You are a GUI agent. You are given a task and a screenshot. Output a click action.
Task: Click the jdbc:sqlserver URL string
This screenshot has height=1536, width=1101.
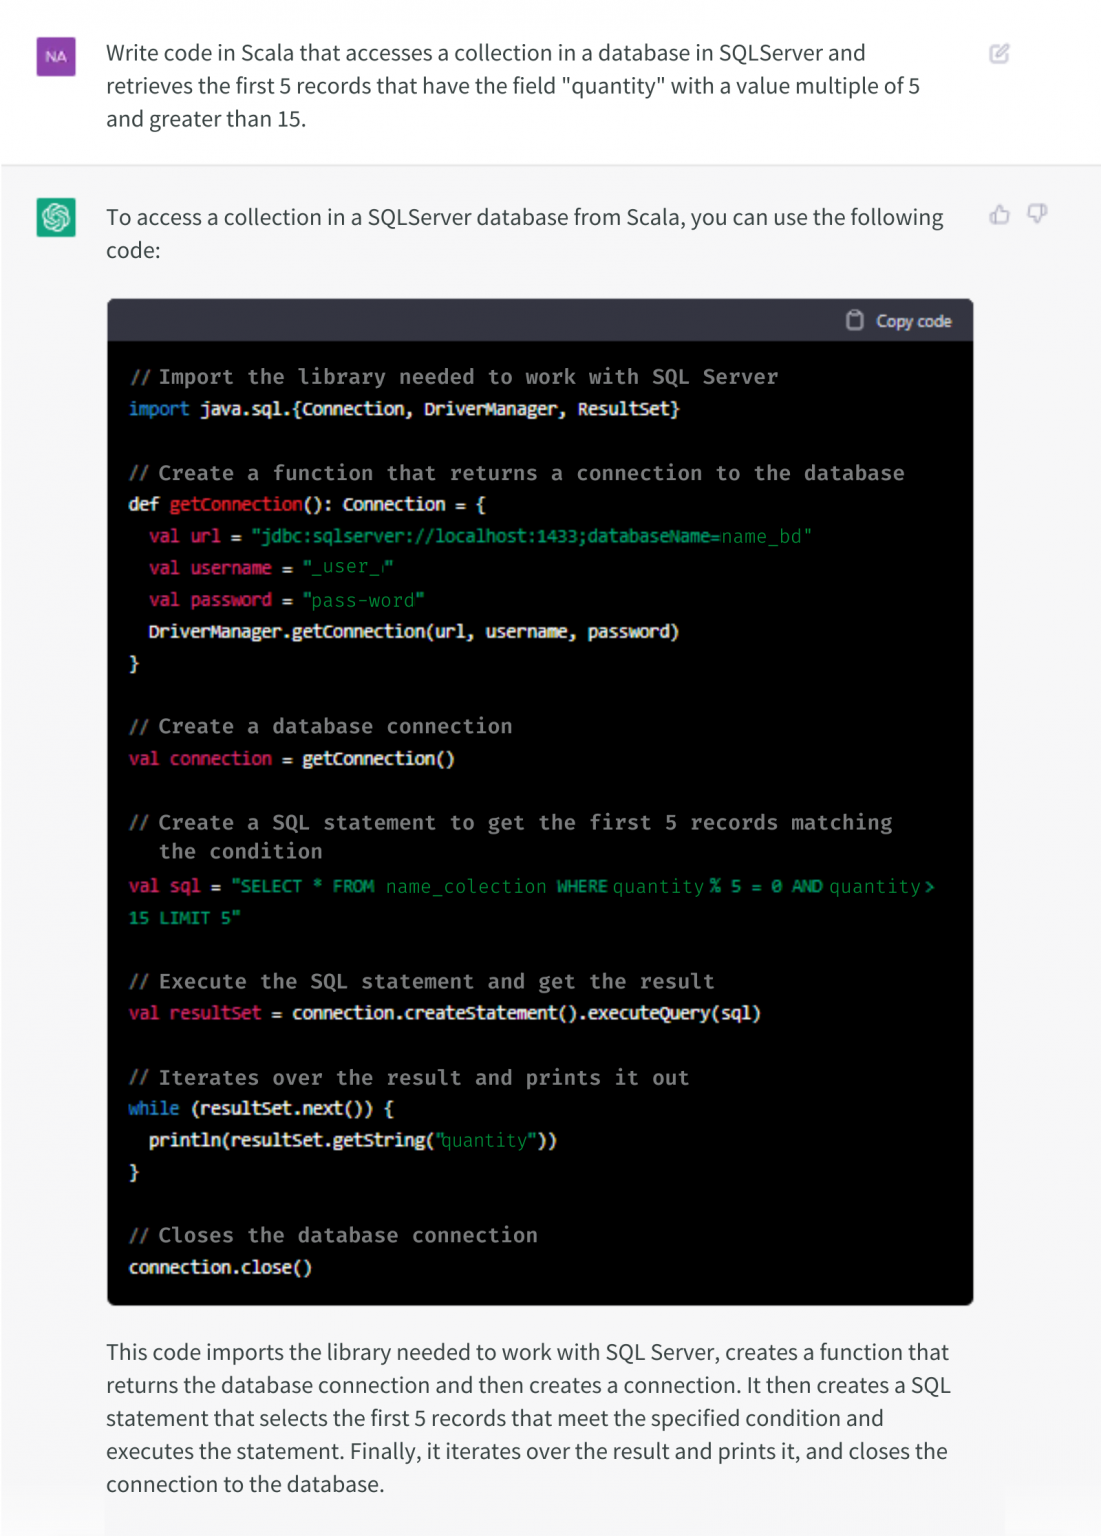535,535
